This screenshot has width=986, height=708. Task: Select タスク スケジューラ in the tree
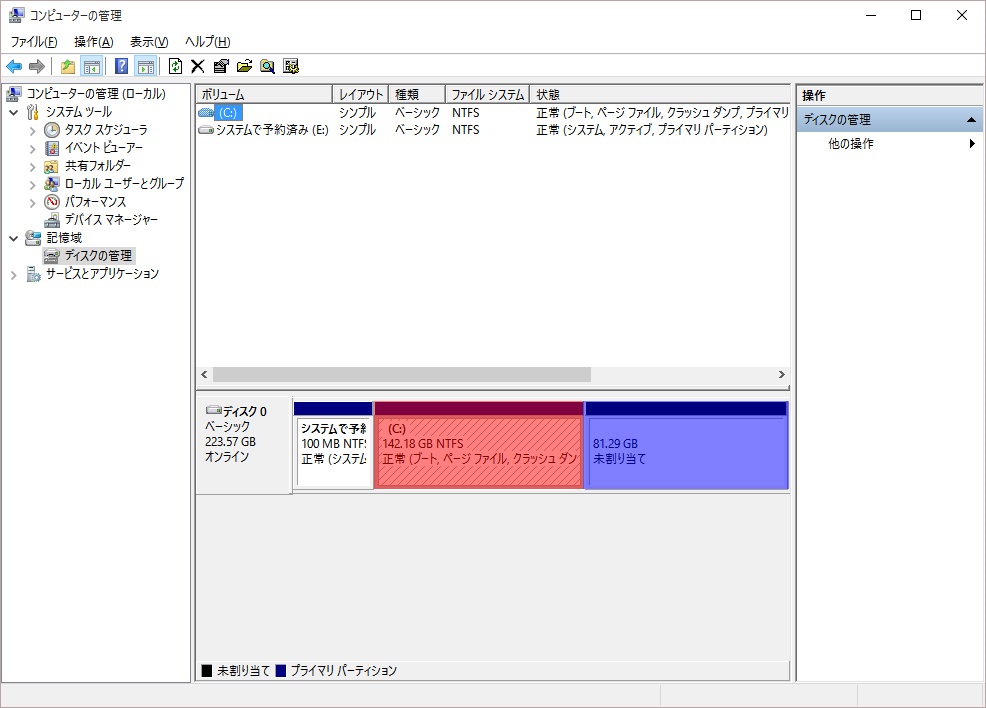tap(106, 130)
